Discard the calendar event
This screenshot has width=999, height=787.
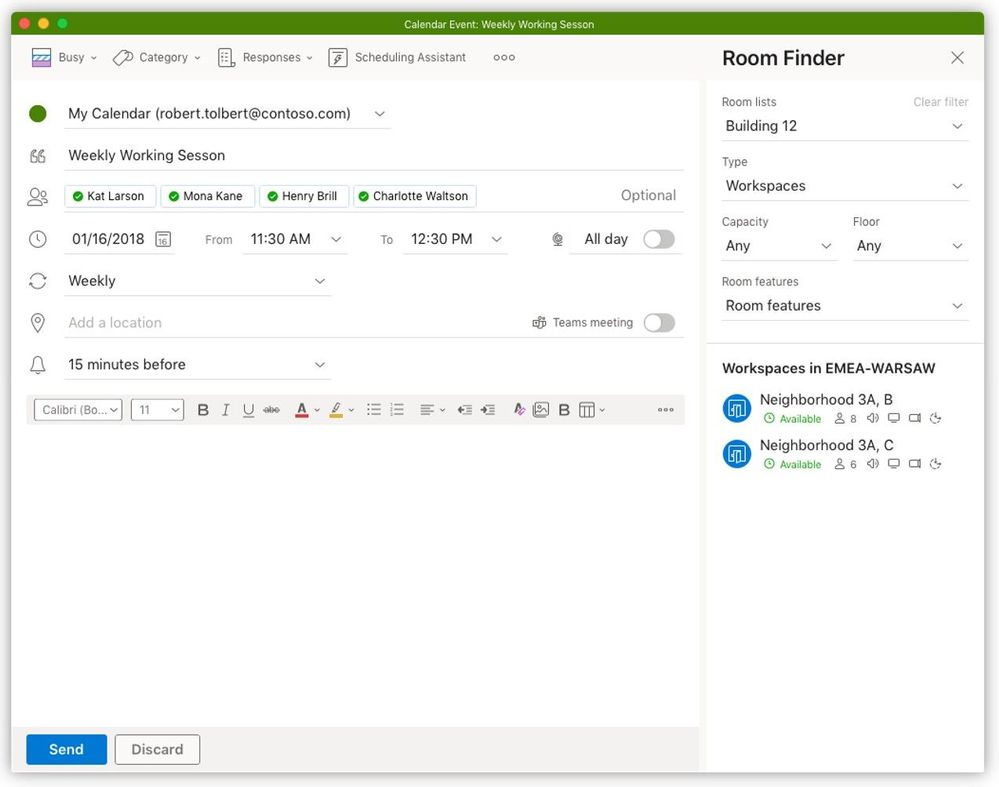[x=157, y=749]
